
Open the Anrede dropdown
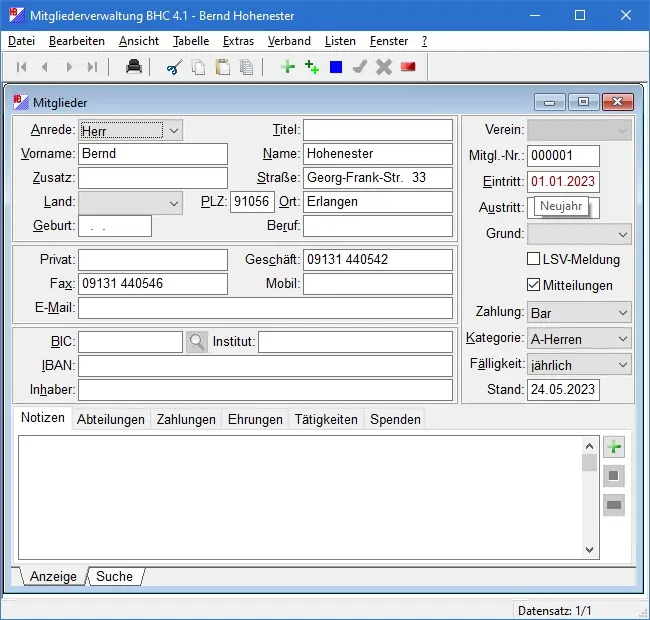(173, 130)
